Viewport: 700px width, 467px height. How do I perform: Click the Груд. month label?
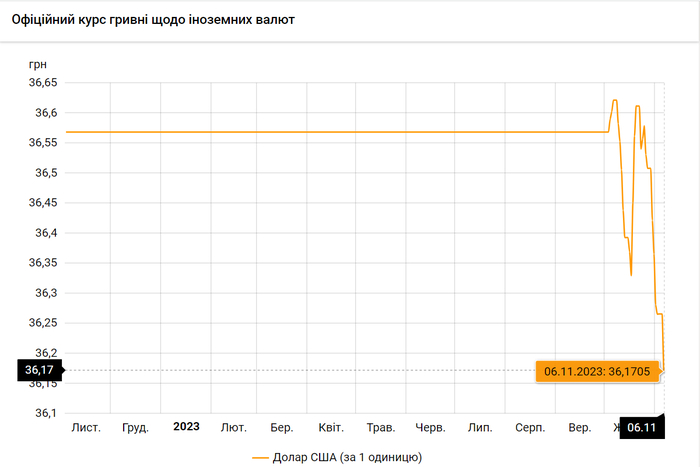coord(135,427)
